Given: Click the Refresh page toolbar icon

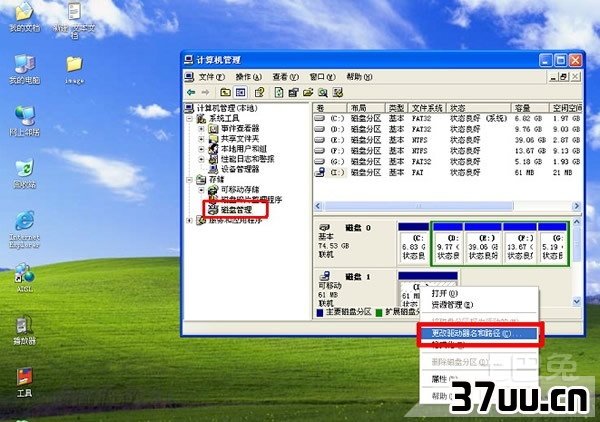Looking at the screenshot, I should pyautogui.click(x=279, y=92).
